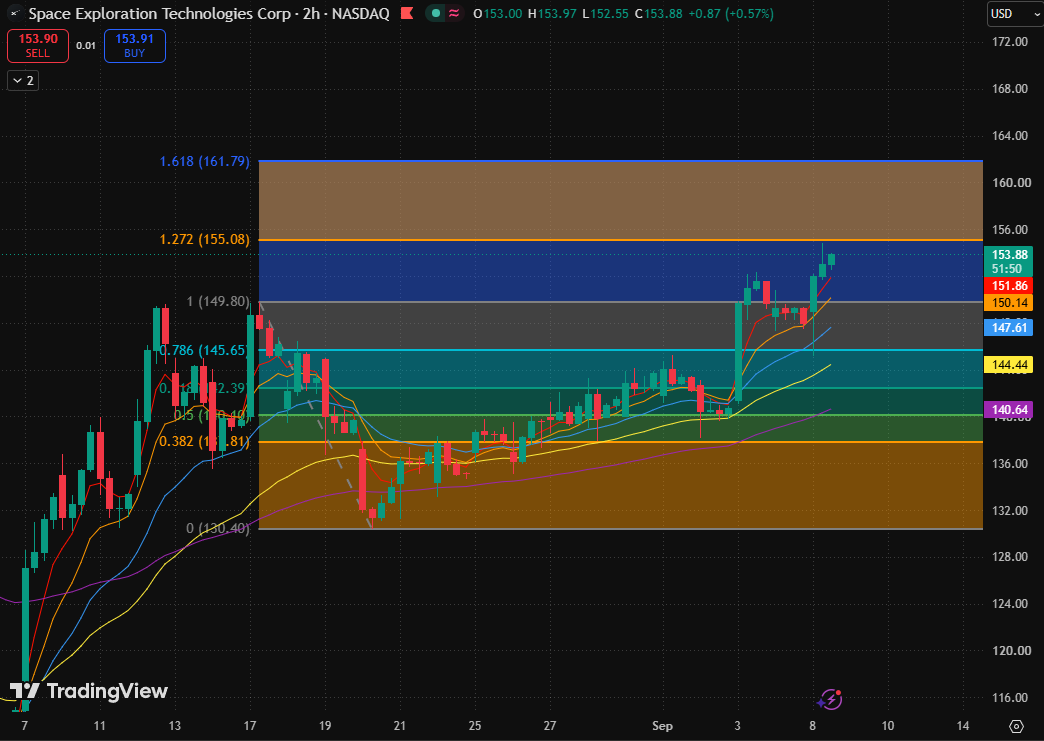Click the yellow 144.44 price tag

click(1009, 364)
